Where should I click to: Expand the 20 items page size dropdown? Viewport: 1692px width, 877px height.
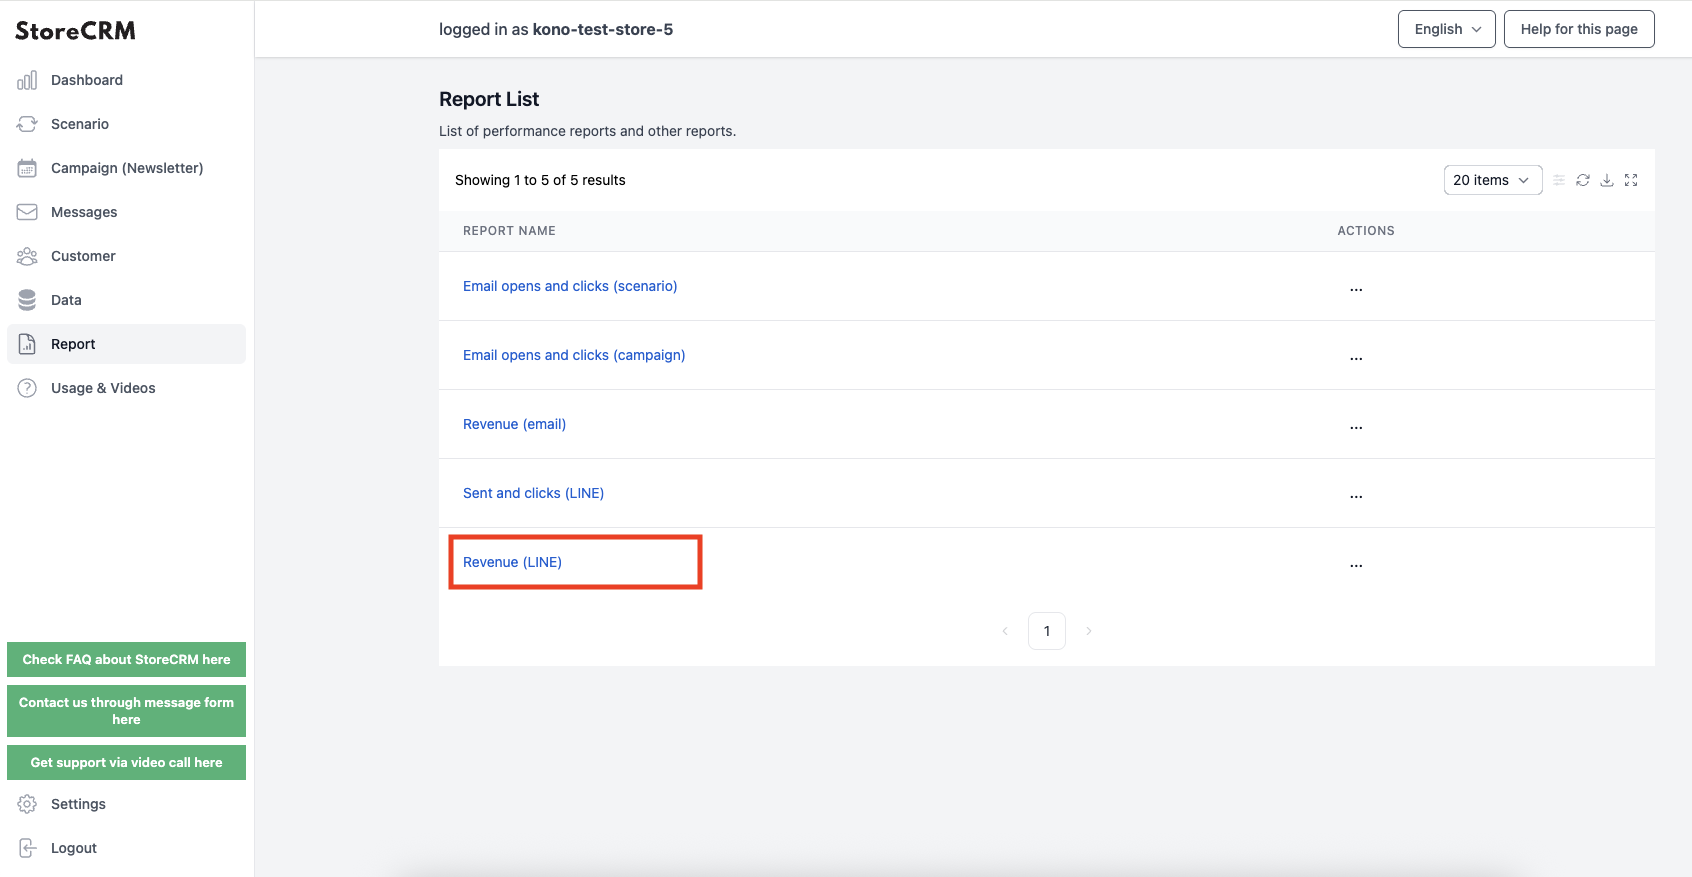coord(1493,180)
